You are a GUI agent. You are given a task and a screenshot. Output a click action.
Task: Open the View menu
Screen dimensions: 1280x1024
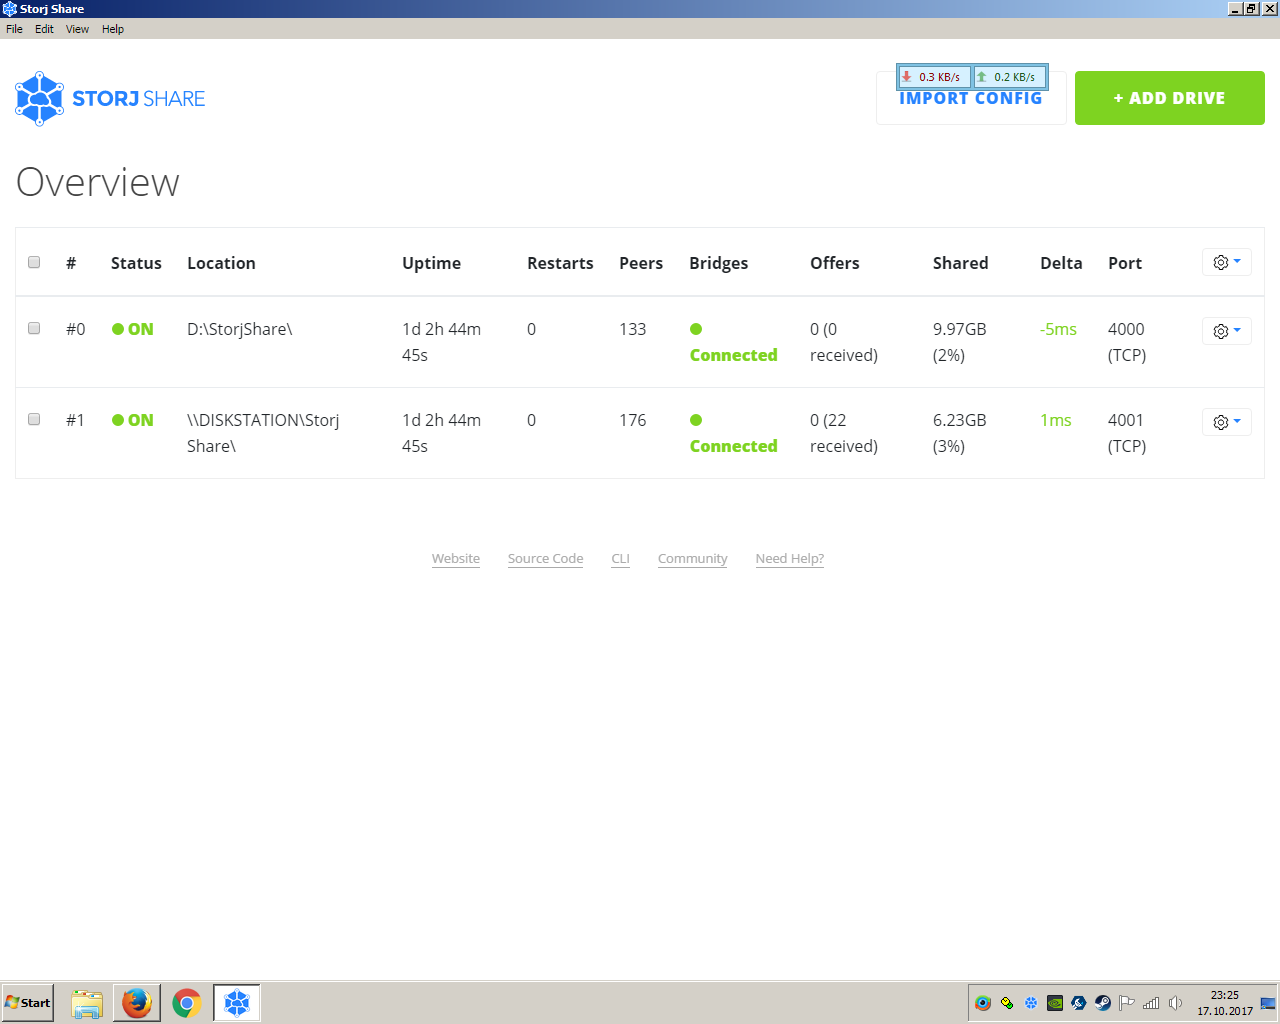tap(77, 29)
